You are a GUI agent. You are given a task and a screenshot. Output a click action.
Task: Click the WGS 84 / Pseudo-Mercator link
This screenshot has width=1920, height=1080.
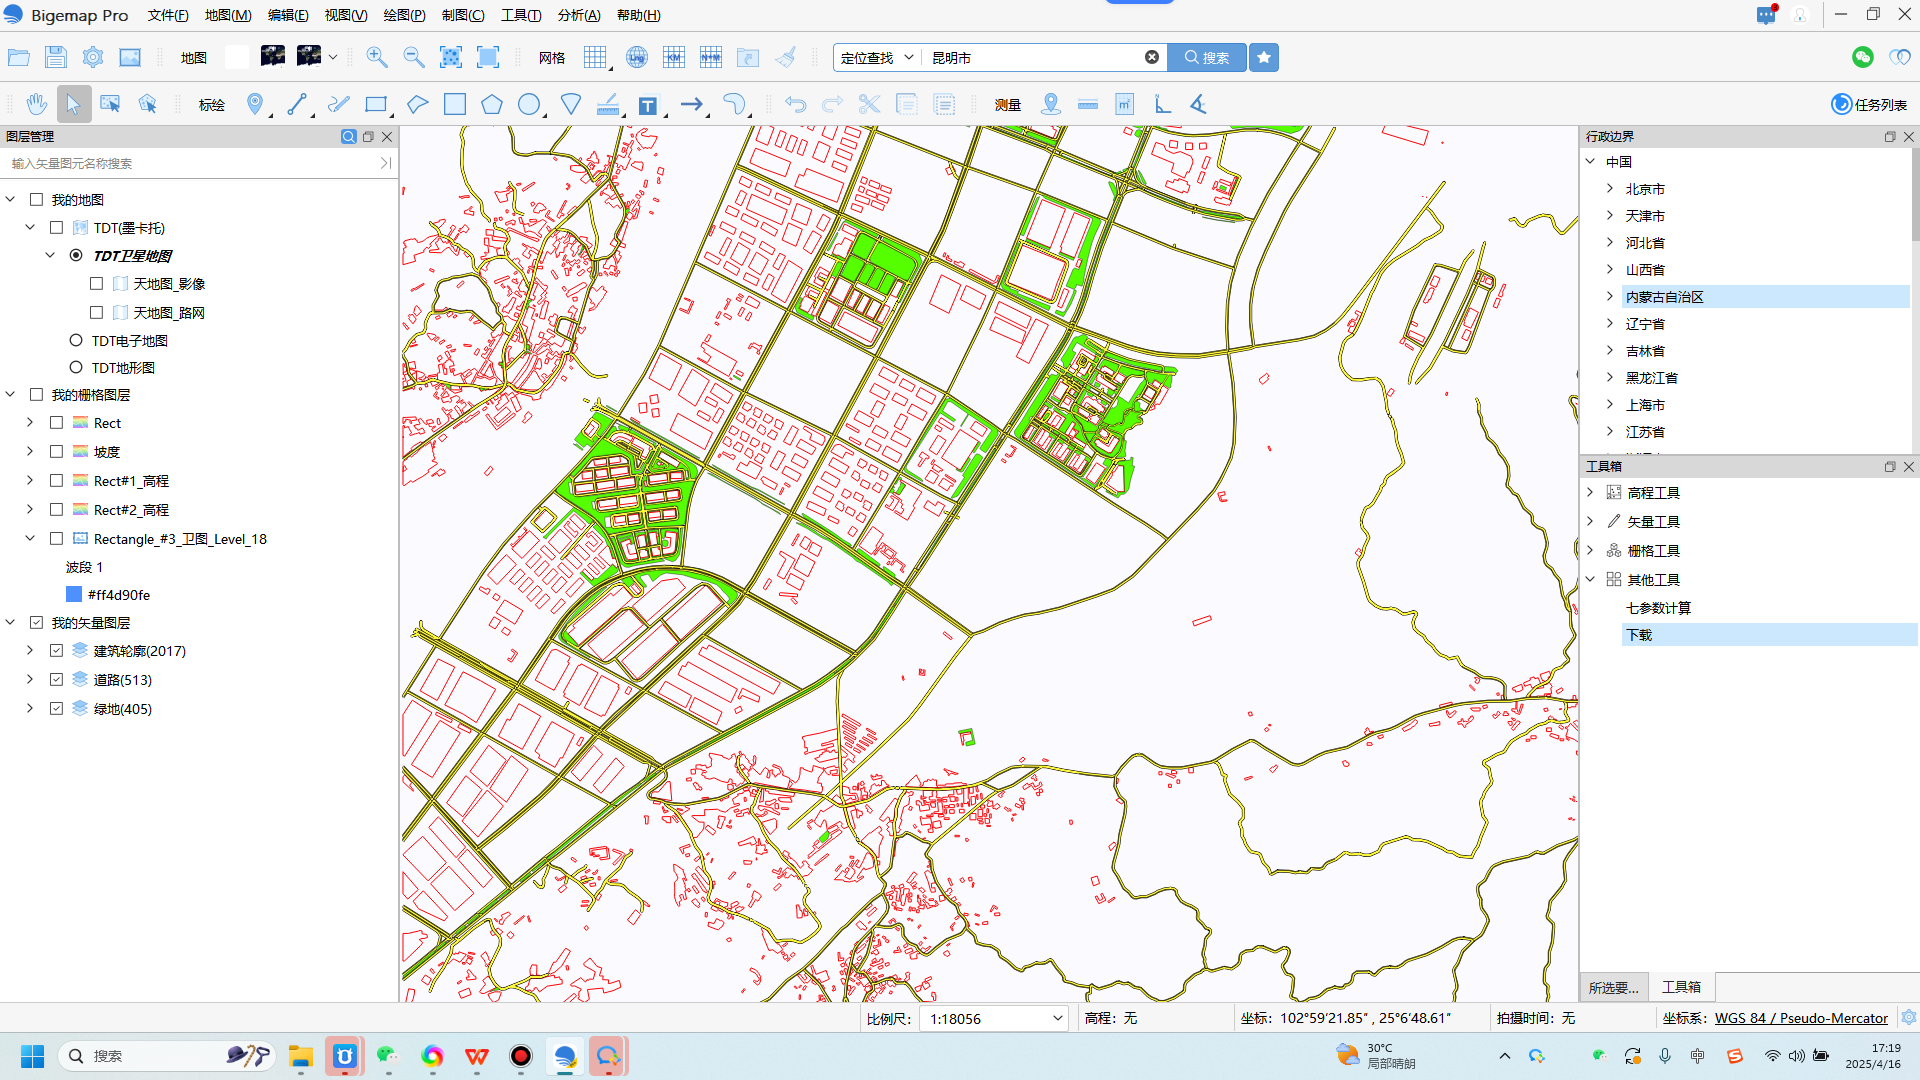[1801, 1018]
